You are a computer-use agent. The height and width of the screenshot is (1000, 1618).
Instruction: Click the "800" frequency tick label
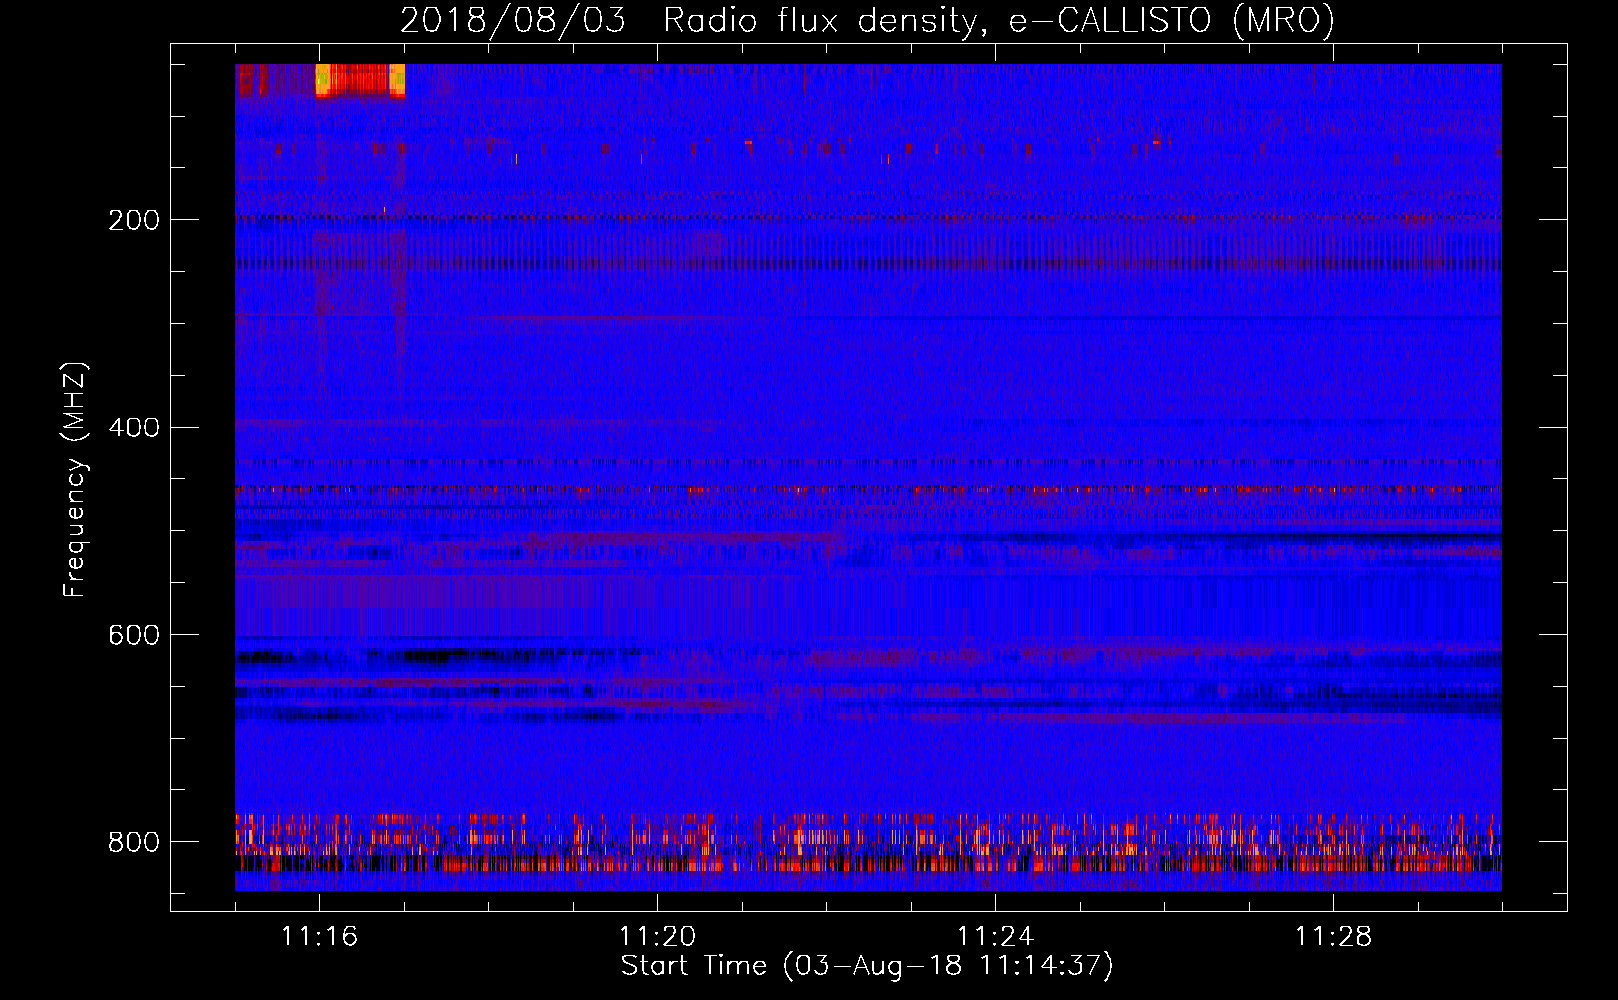coord(134,842)
